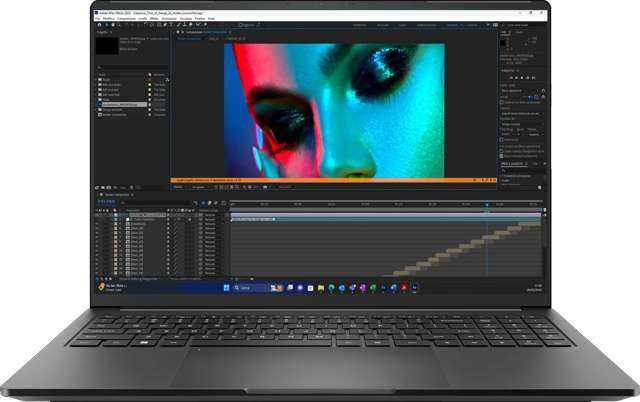Step to previous frame in Preview panel
The width and height of the screenshot is (640, 402).
[516, 78]
